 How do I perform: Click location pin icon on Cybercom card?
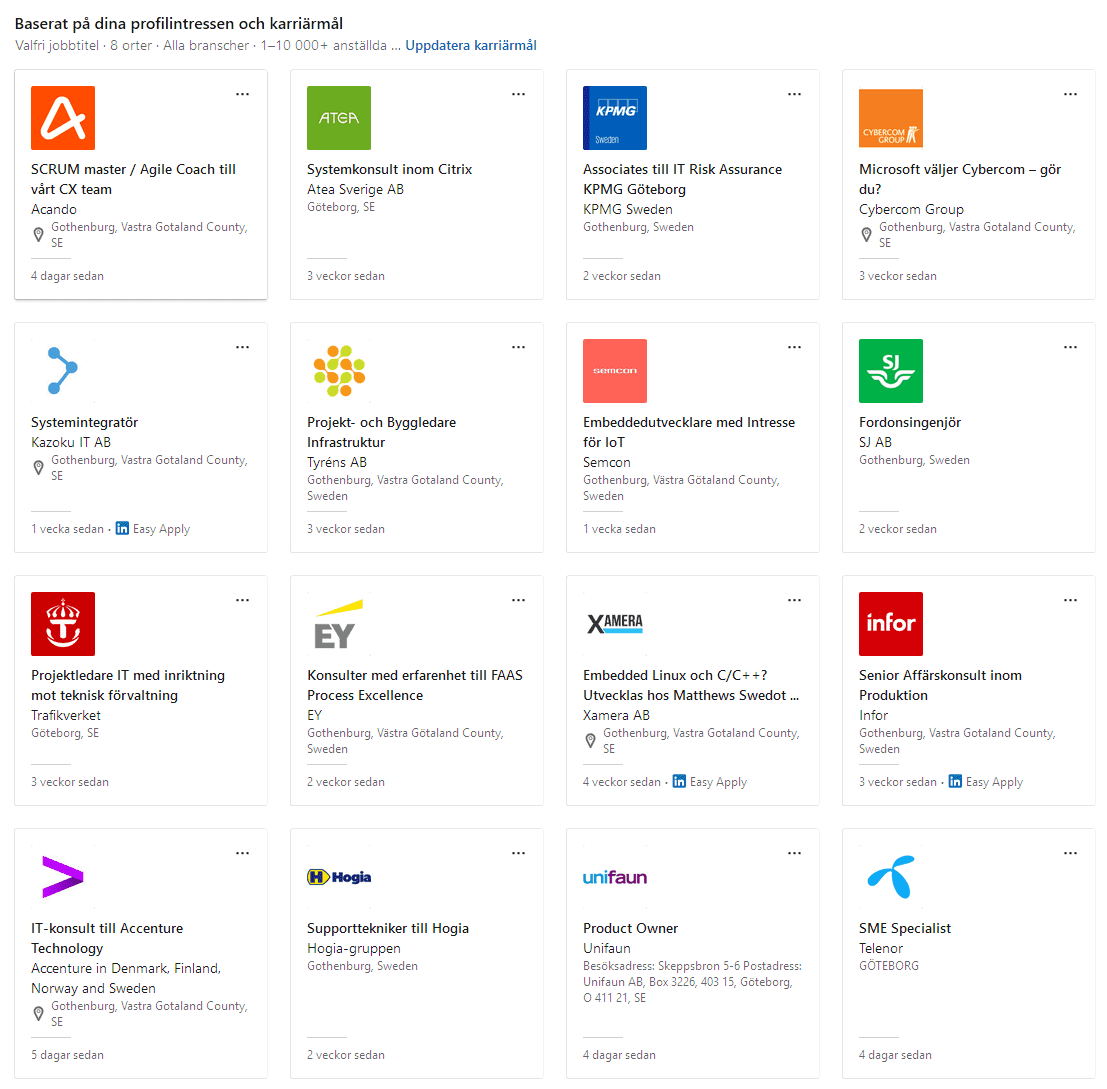point(867,235)
